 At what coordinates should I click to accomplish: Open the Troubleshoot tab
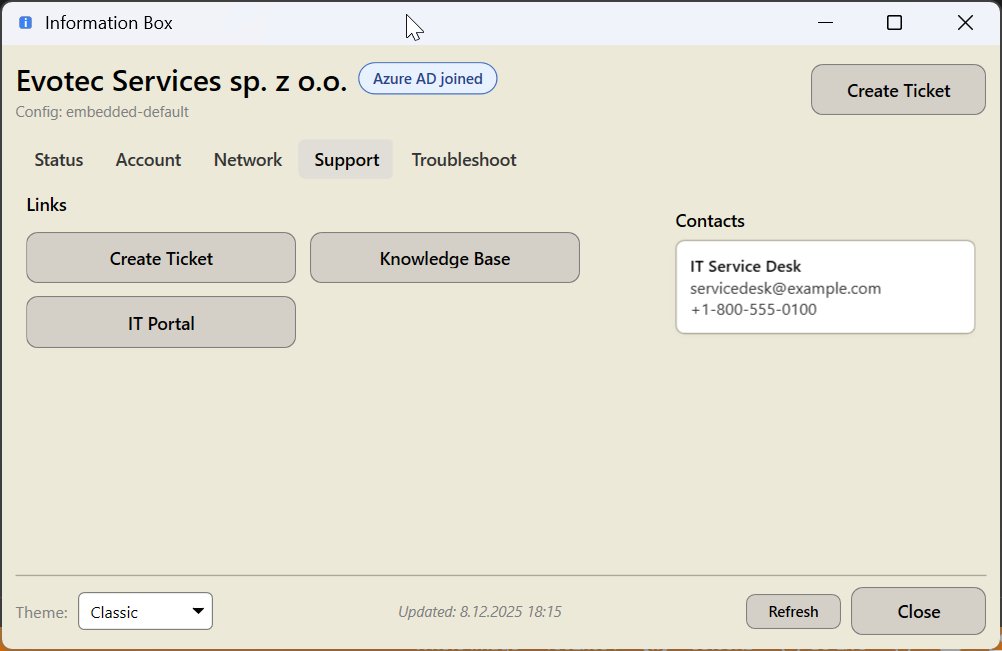464,160
